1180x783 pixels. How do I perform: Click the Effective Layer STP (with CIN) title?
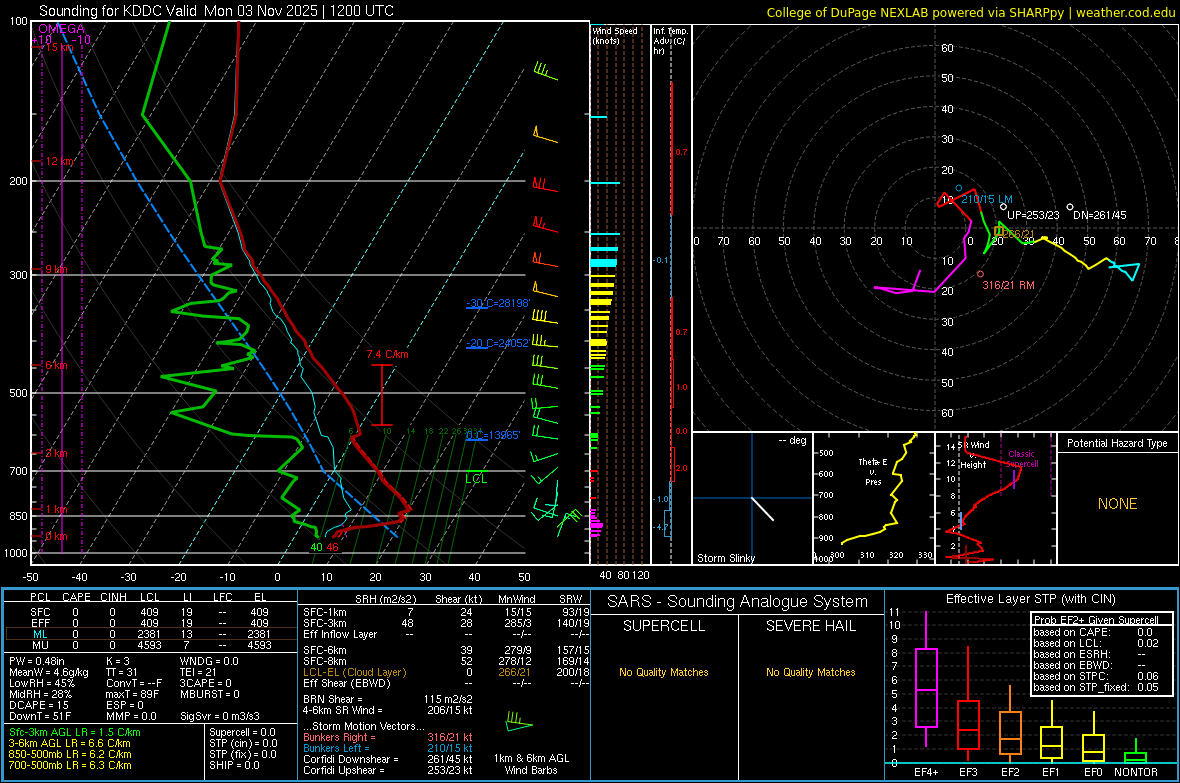(1030, 599)
